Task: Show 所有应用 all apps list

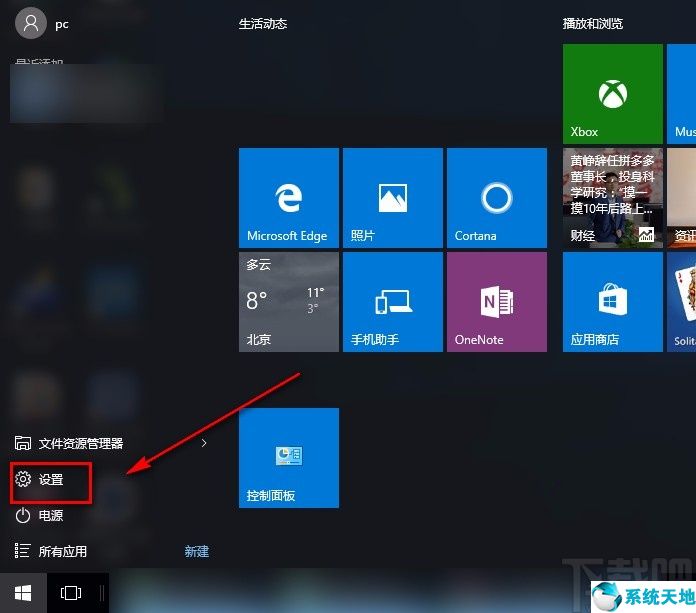Action: [x=51, y=551]
